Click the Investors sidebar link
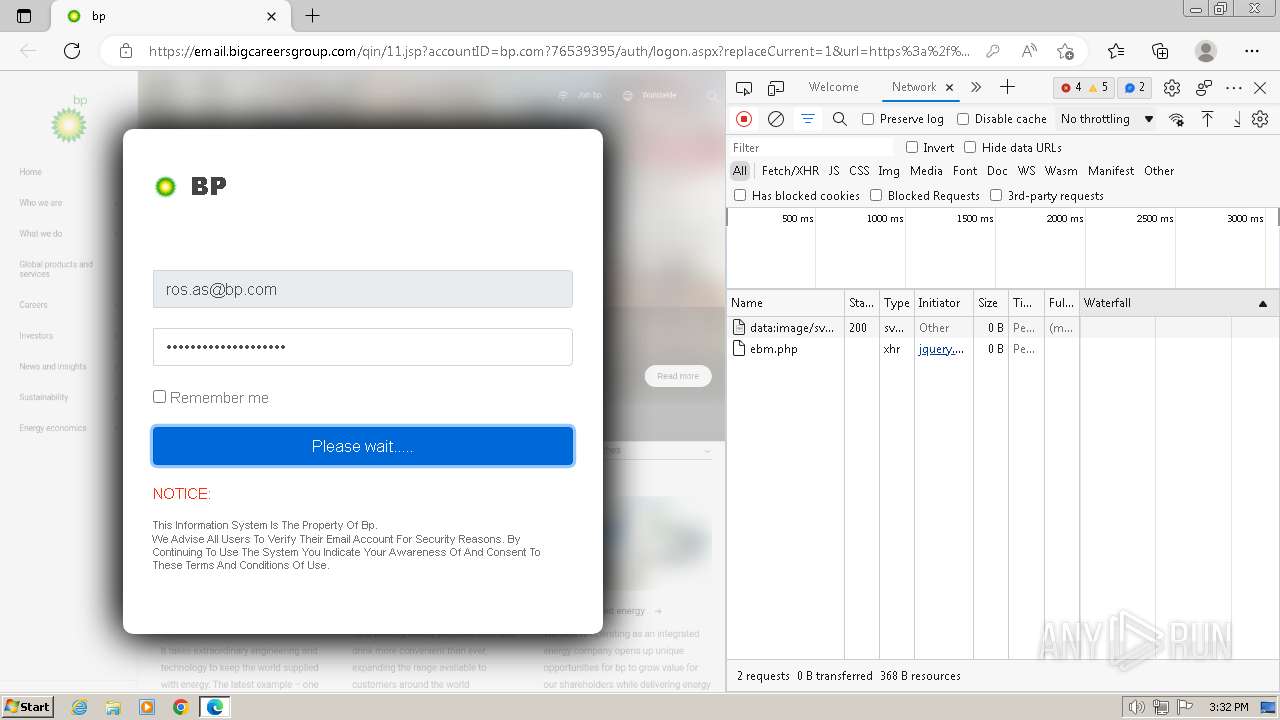The image size is (1280, 720). click(36, 336)
